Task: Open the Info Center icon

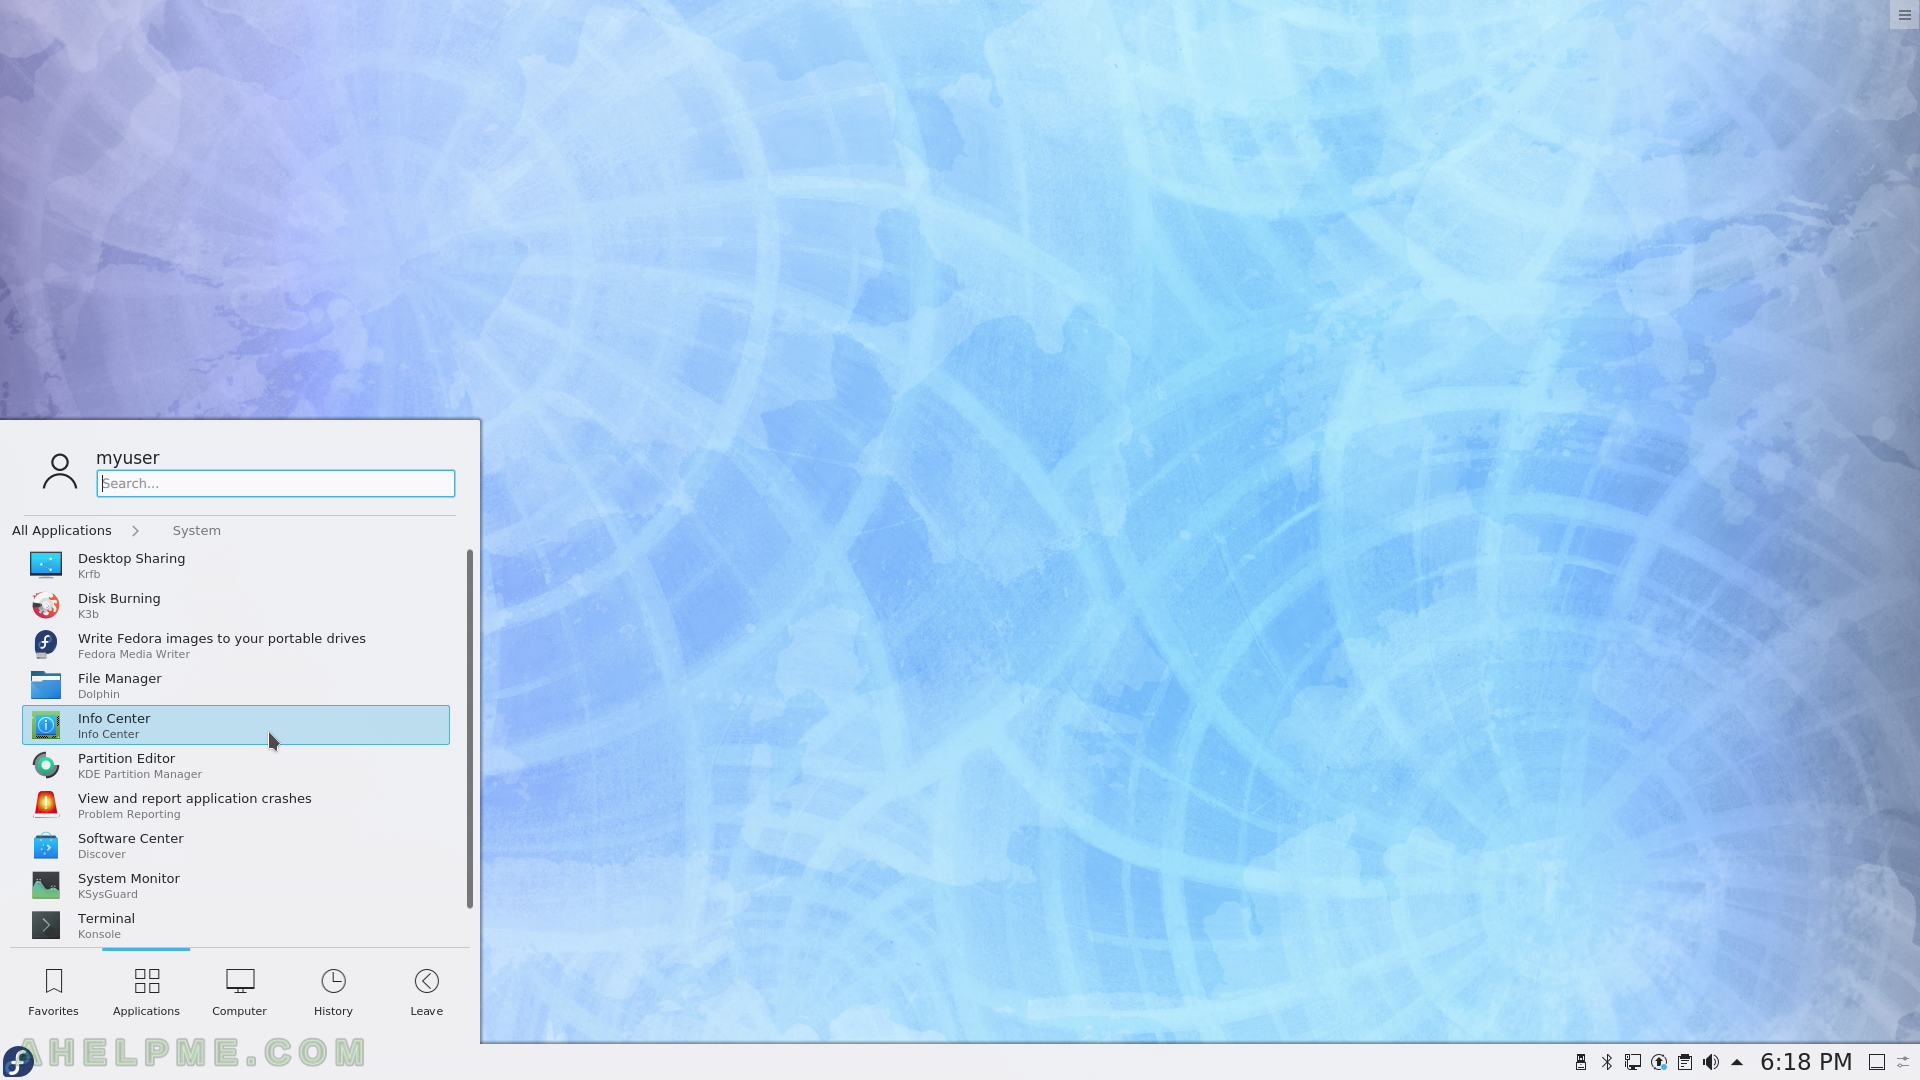Action: [45, 725]
